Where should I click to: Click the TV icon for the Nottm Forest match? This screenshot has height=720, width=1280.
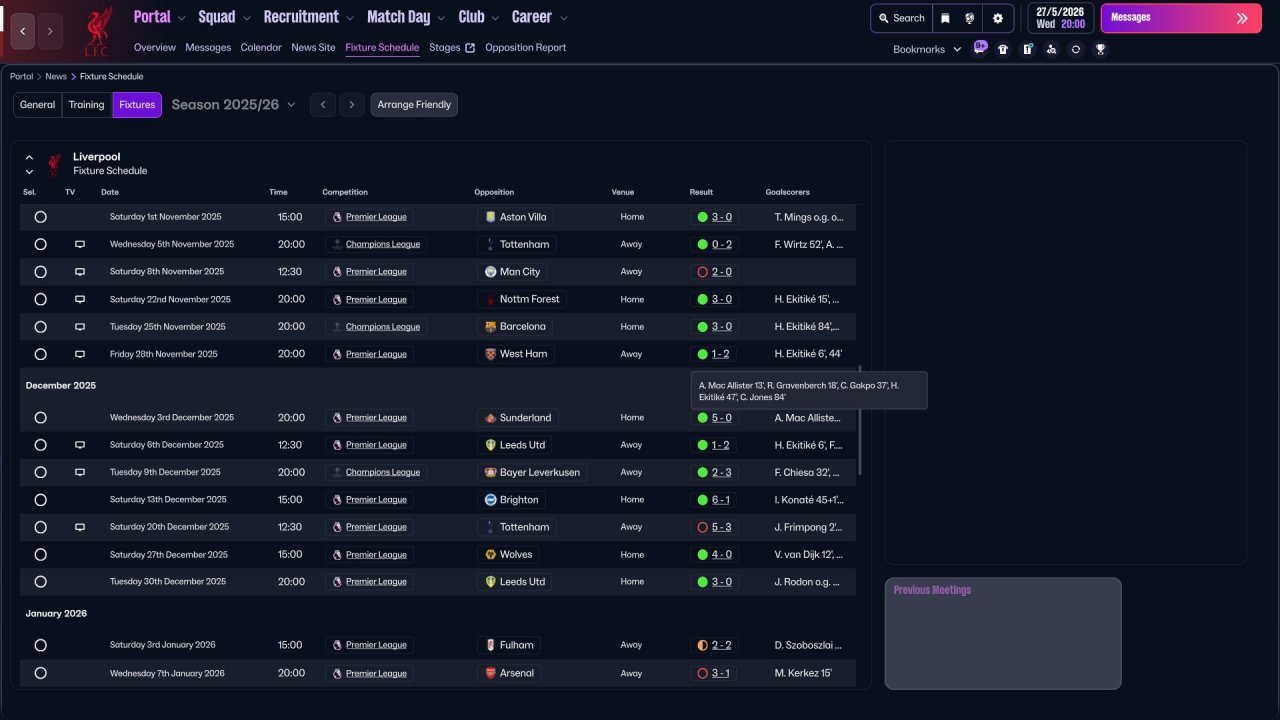pyautogui.click(x=80, y=299)
